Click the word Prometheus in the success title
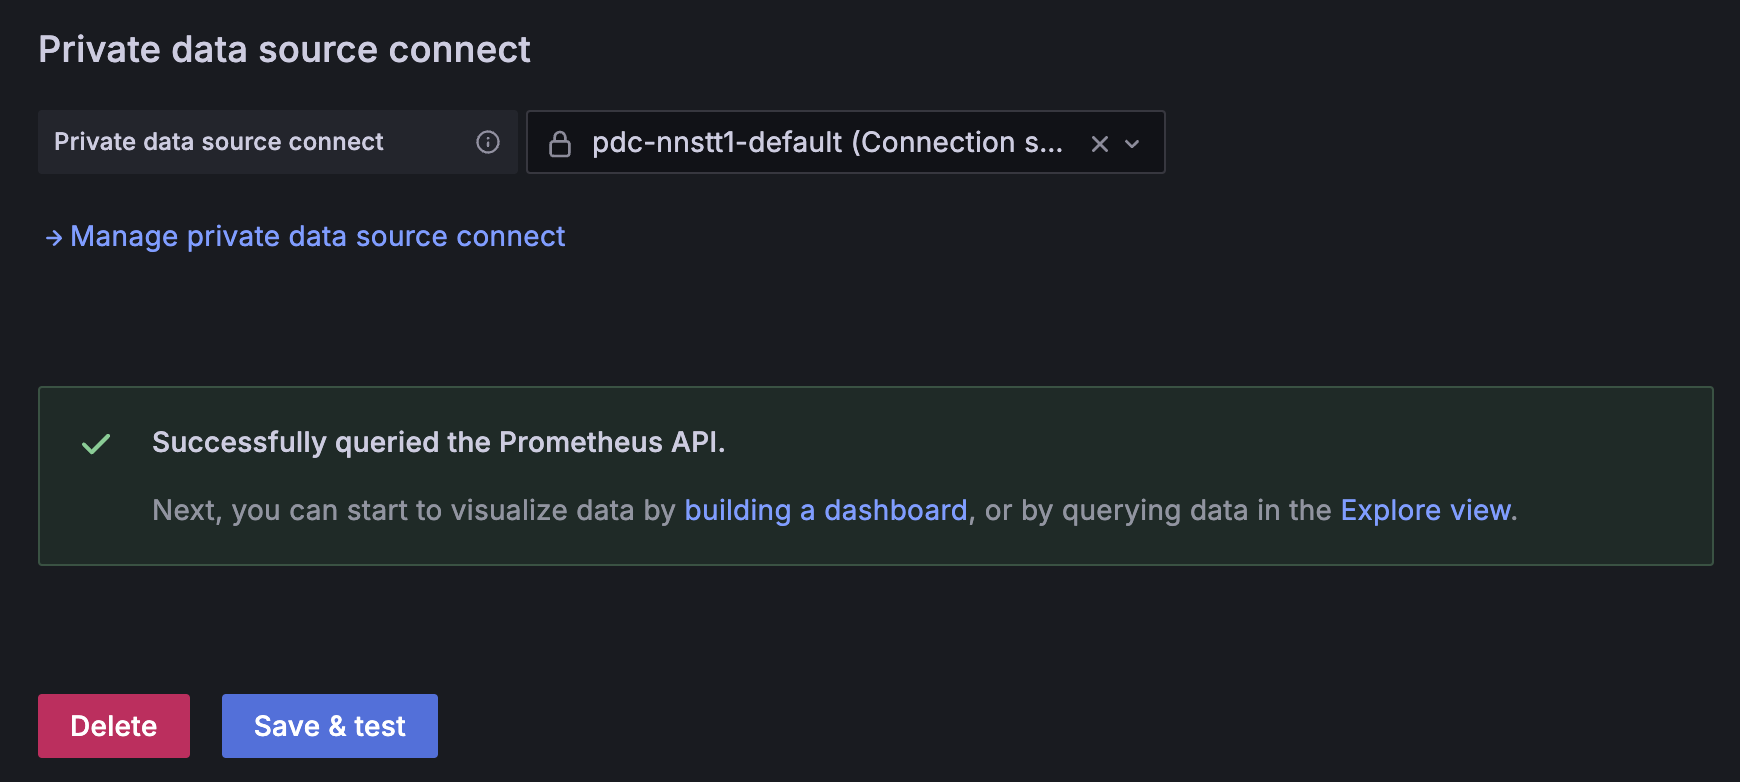The height and width of the screenshot is (782, 1740). click(x=581, y=442)
